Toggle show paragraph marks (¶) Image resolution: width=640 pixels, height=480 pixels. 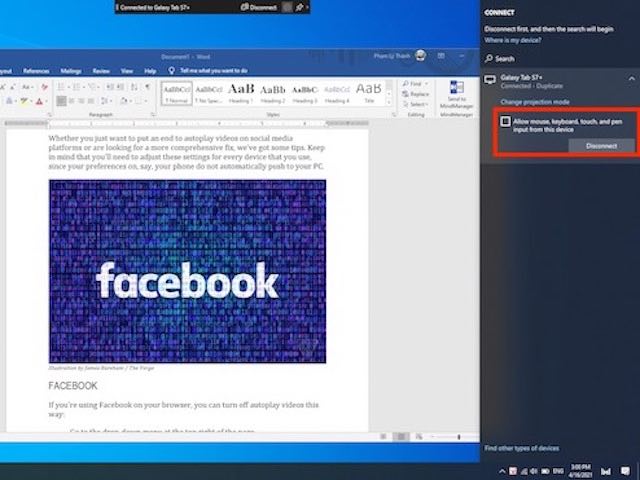point(147,87)
